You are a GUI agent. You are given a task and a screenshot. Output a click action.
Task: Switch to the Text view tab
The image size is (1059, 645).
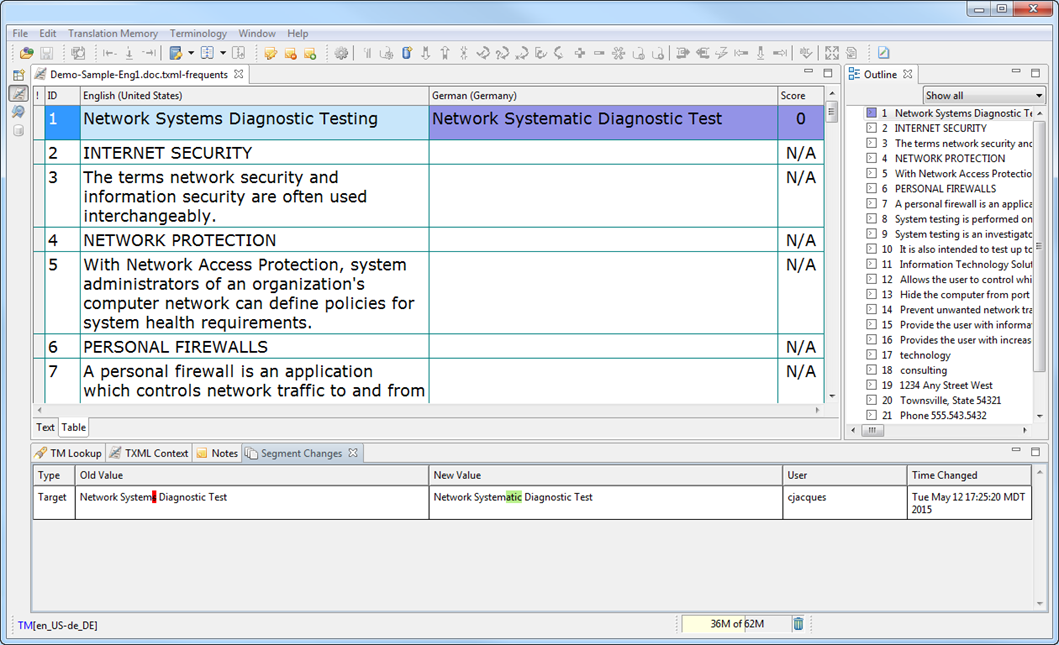[45, 427]
